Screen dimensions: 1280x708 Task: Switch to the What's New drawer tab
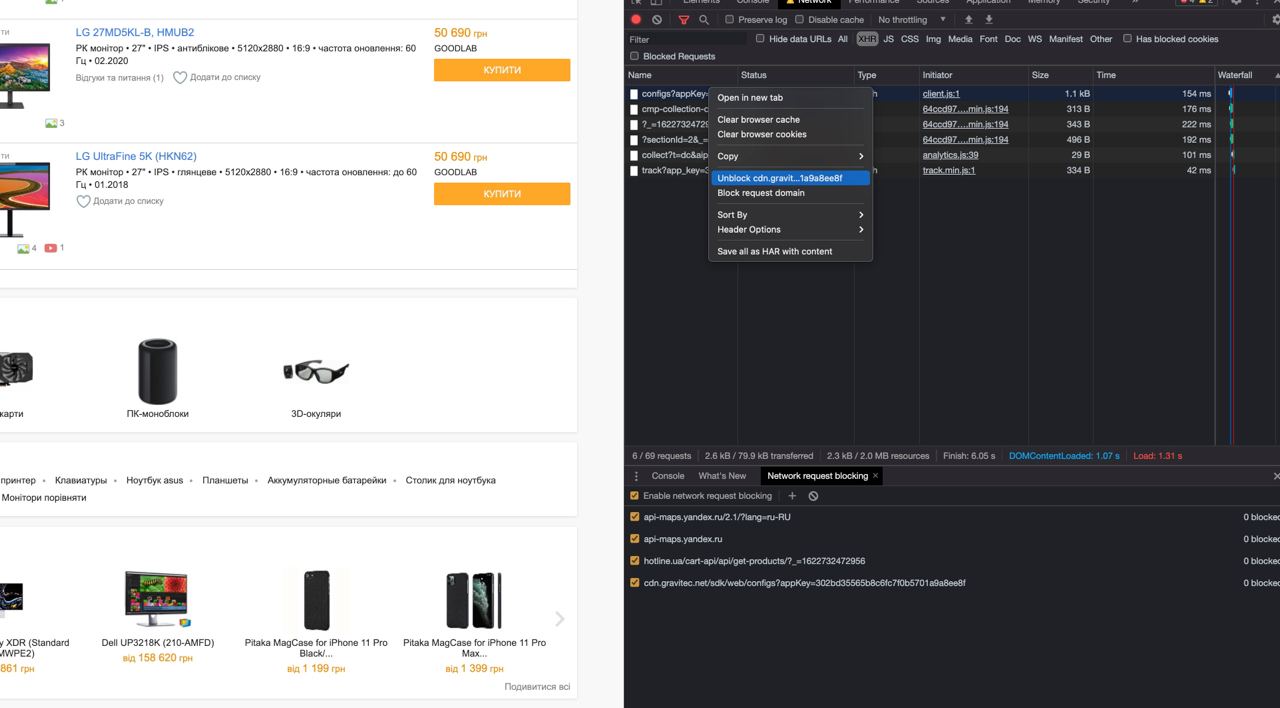tap(722, 476)
